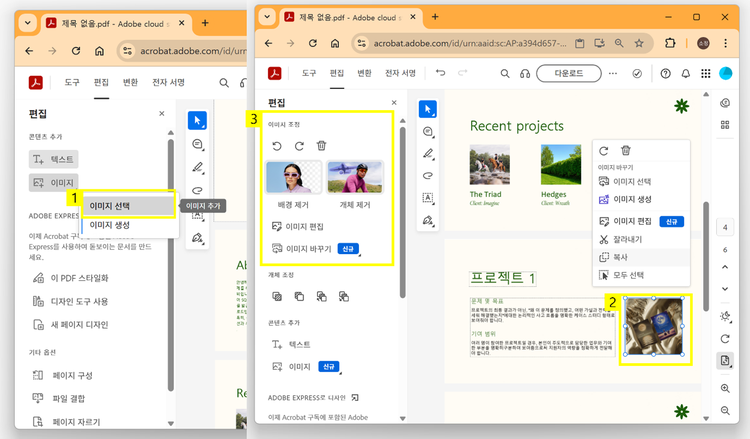
Task: Open search in right window Acrobat toolbar
Action: click(x=505, y=74)
